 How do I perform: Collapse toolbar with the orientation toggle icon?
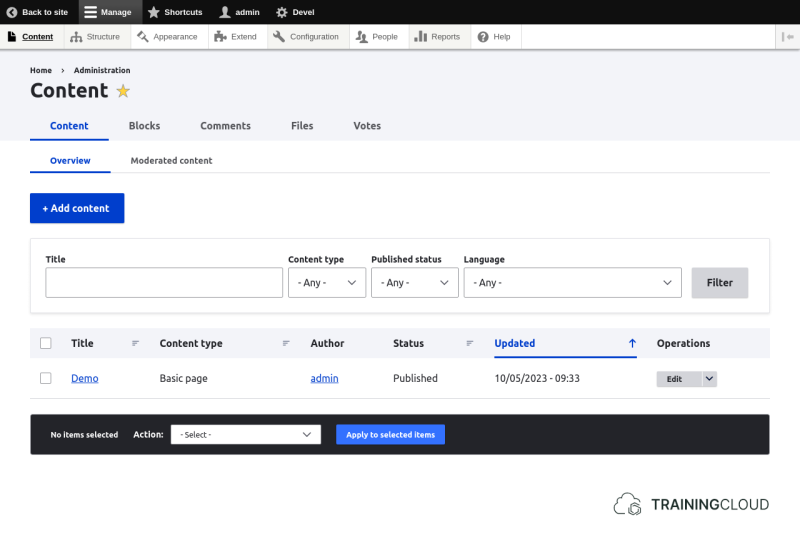pyautogui.click(x=788, y=37)
